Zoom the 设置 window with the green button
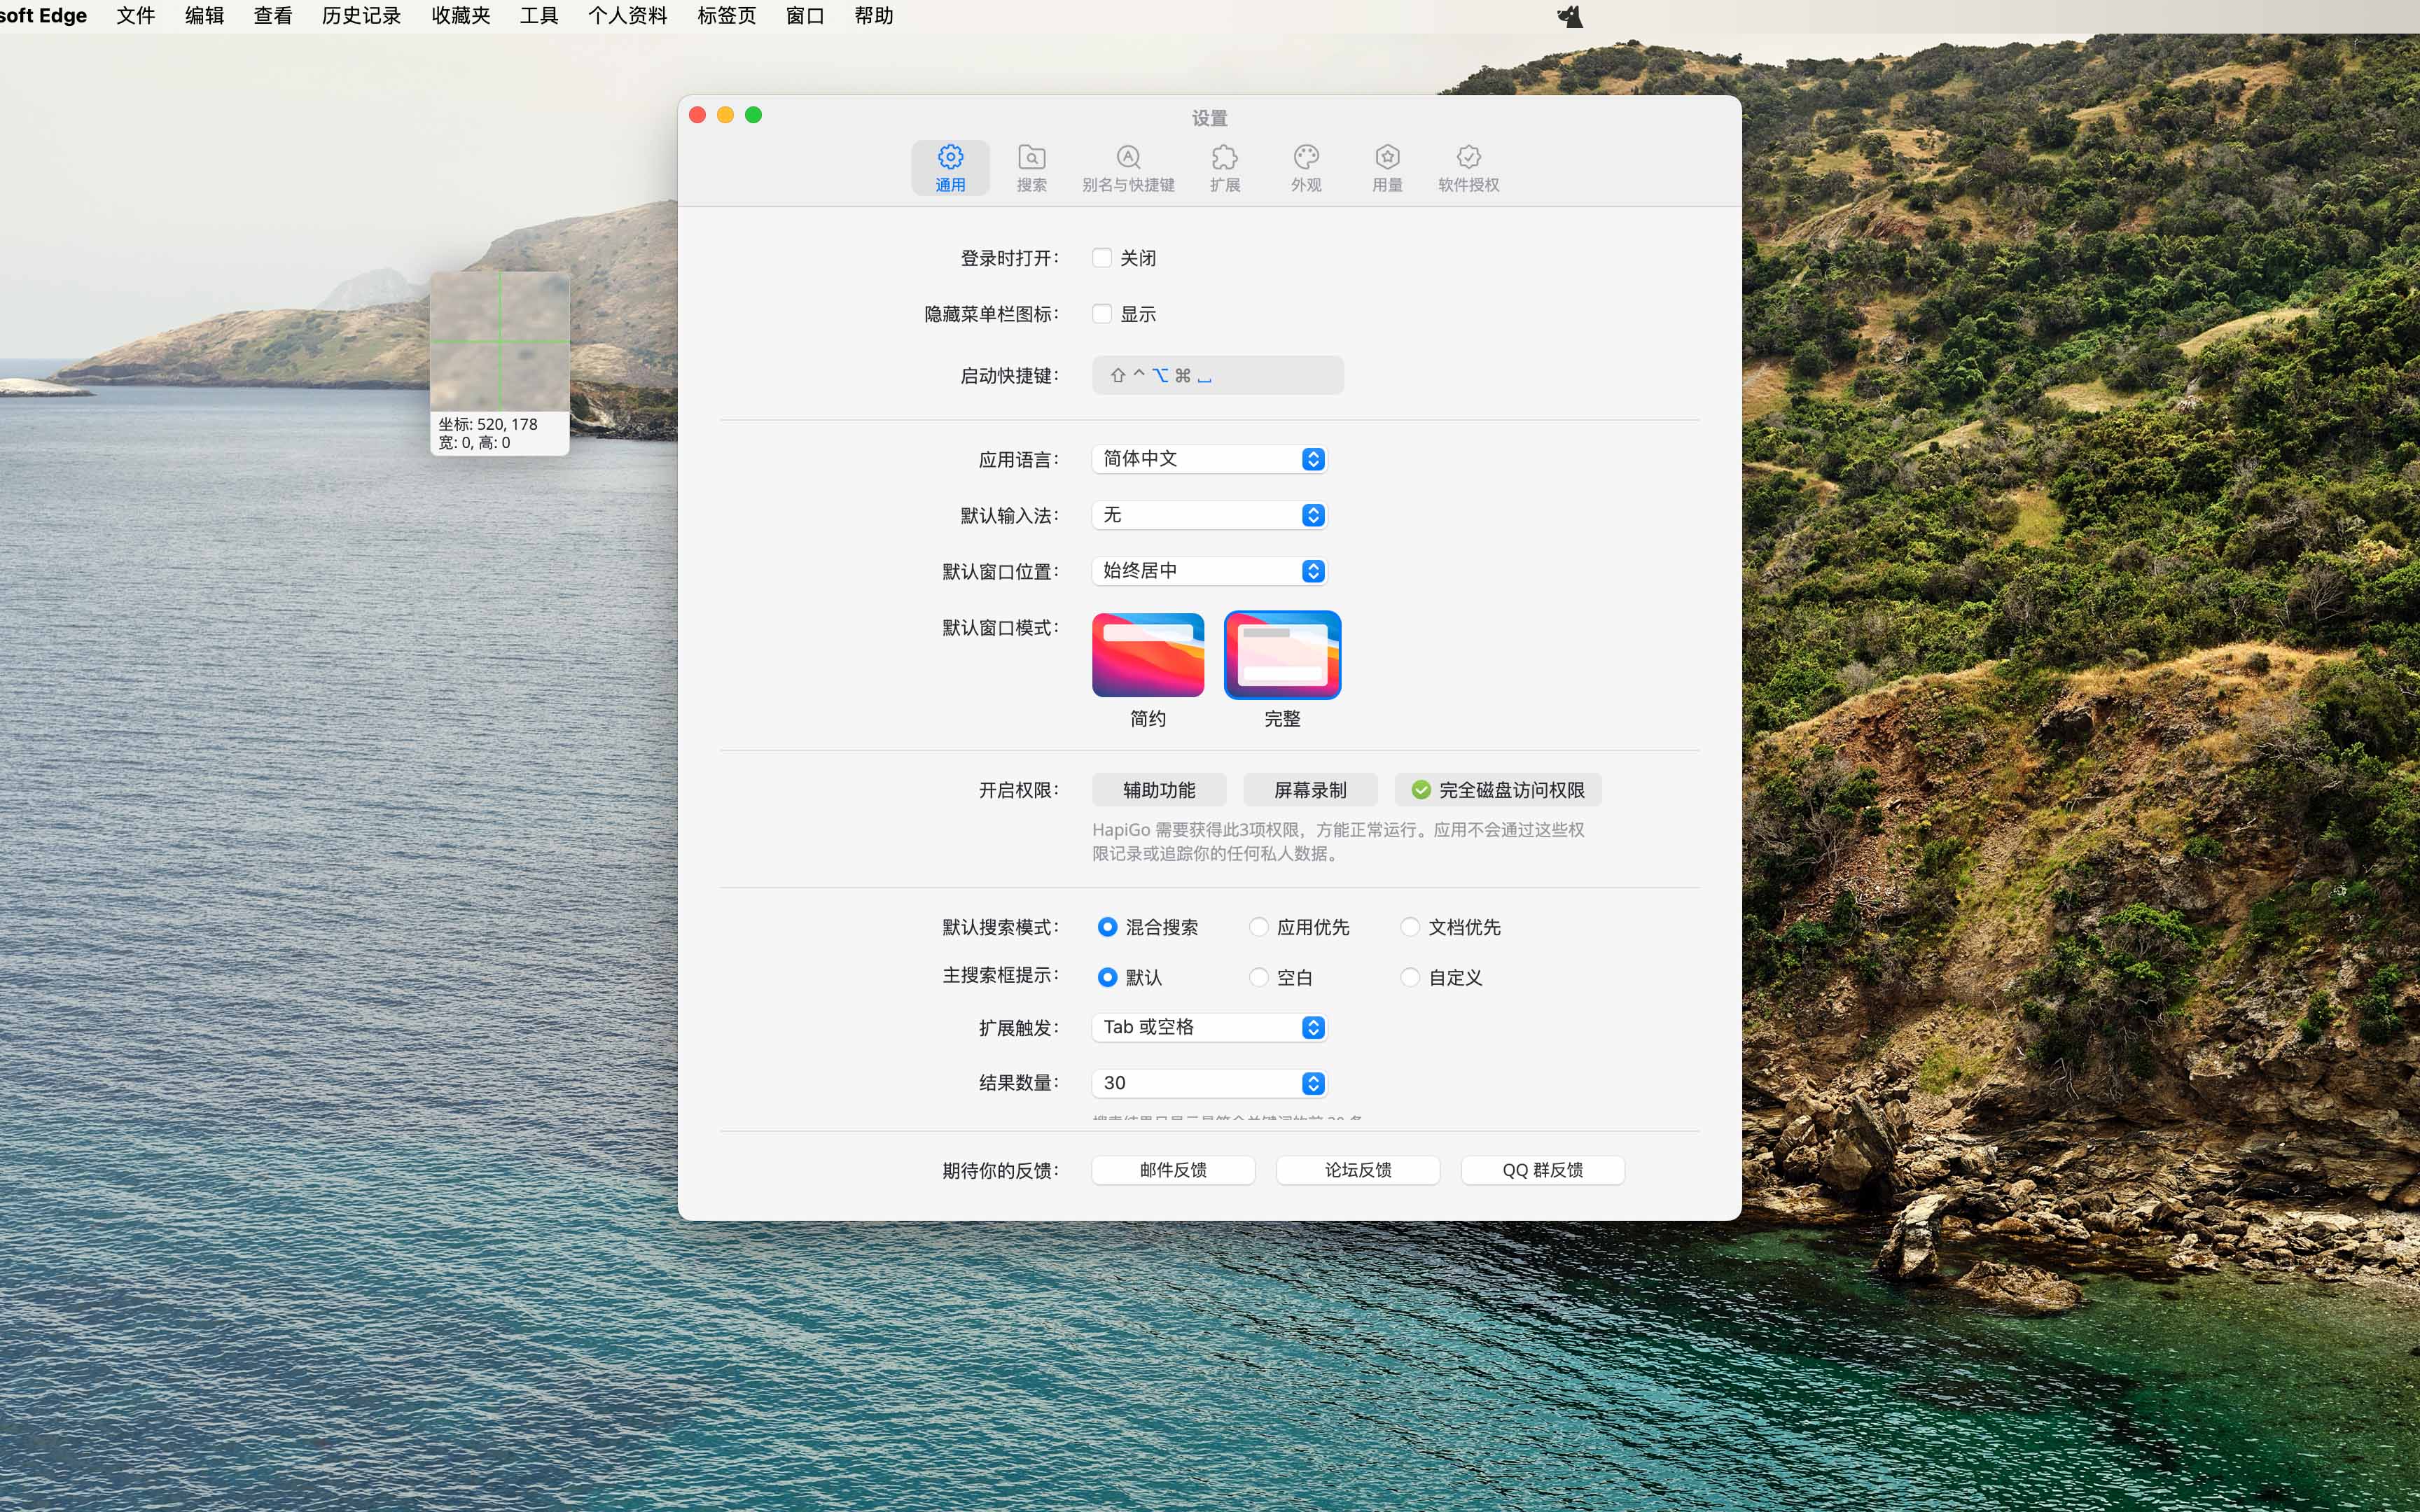2420x1512 pixels. (x=754, y=115)
